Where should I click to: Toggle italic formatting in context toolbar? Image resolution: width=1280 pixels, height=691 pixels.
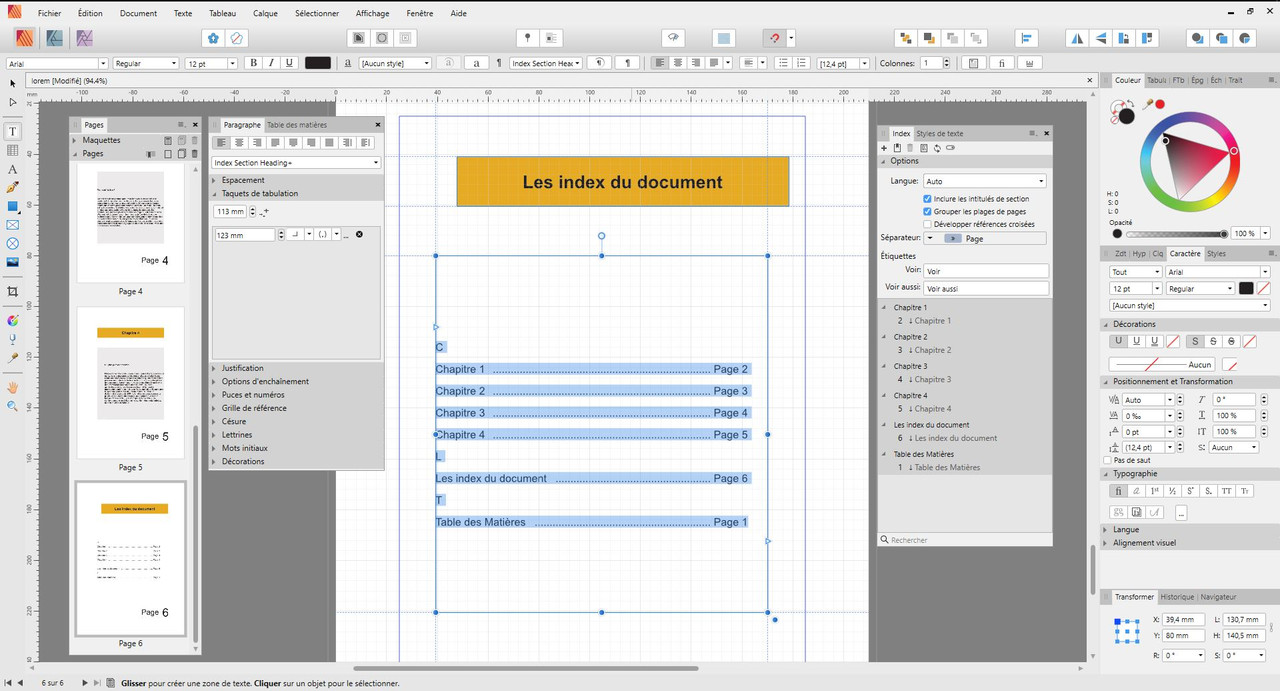272,63
